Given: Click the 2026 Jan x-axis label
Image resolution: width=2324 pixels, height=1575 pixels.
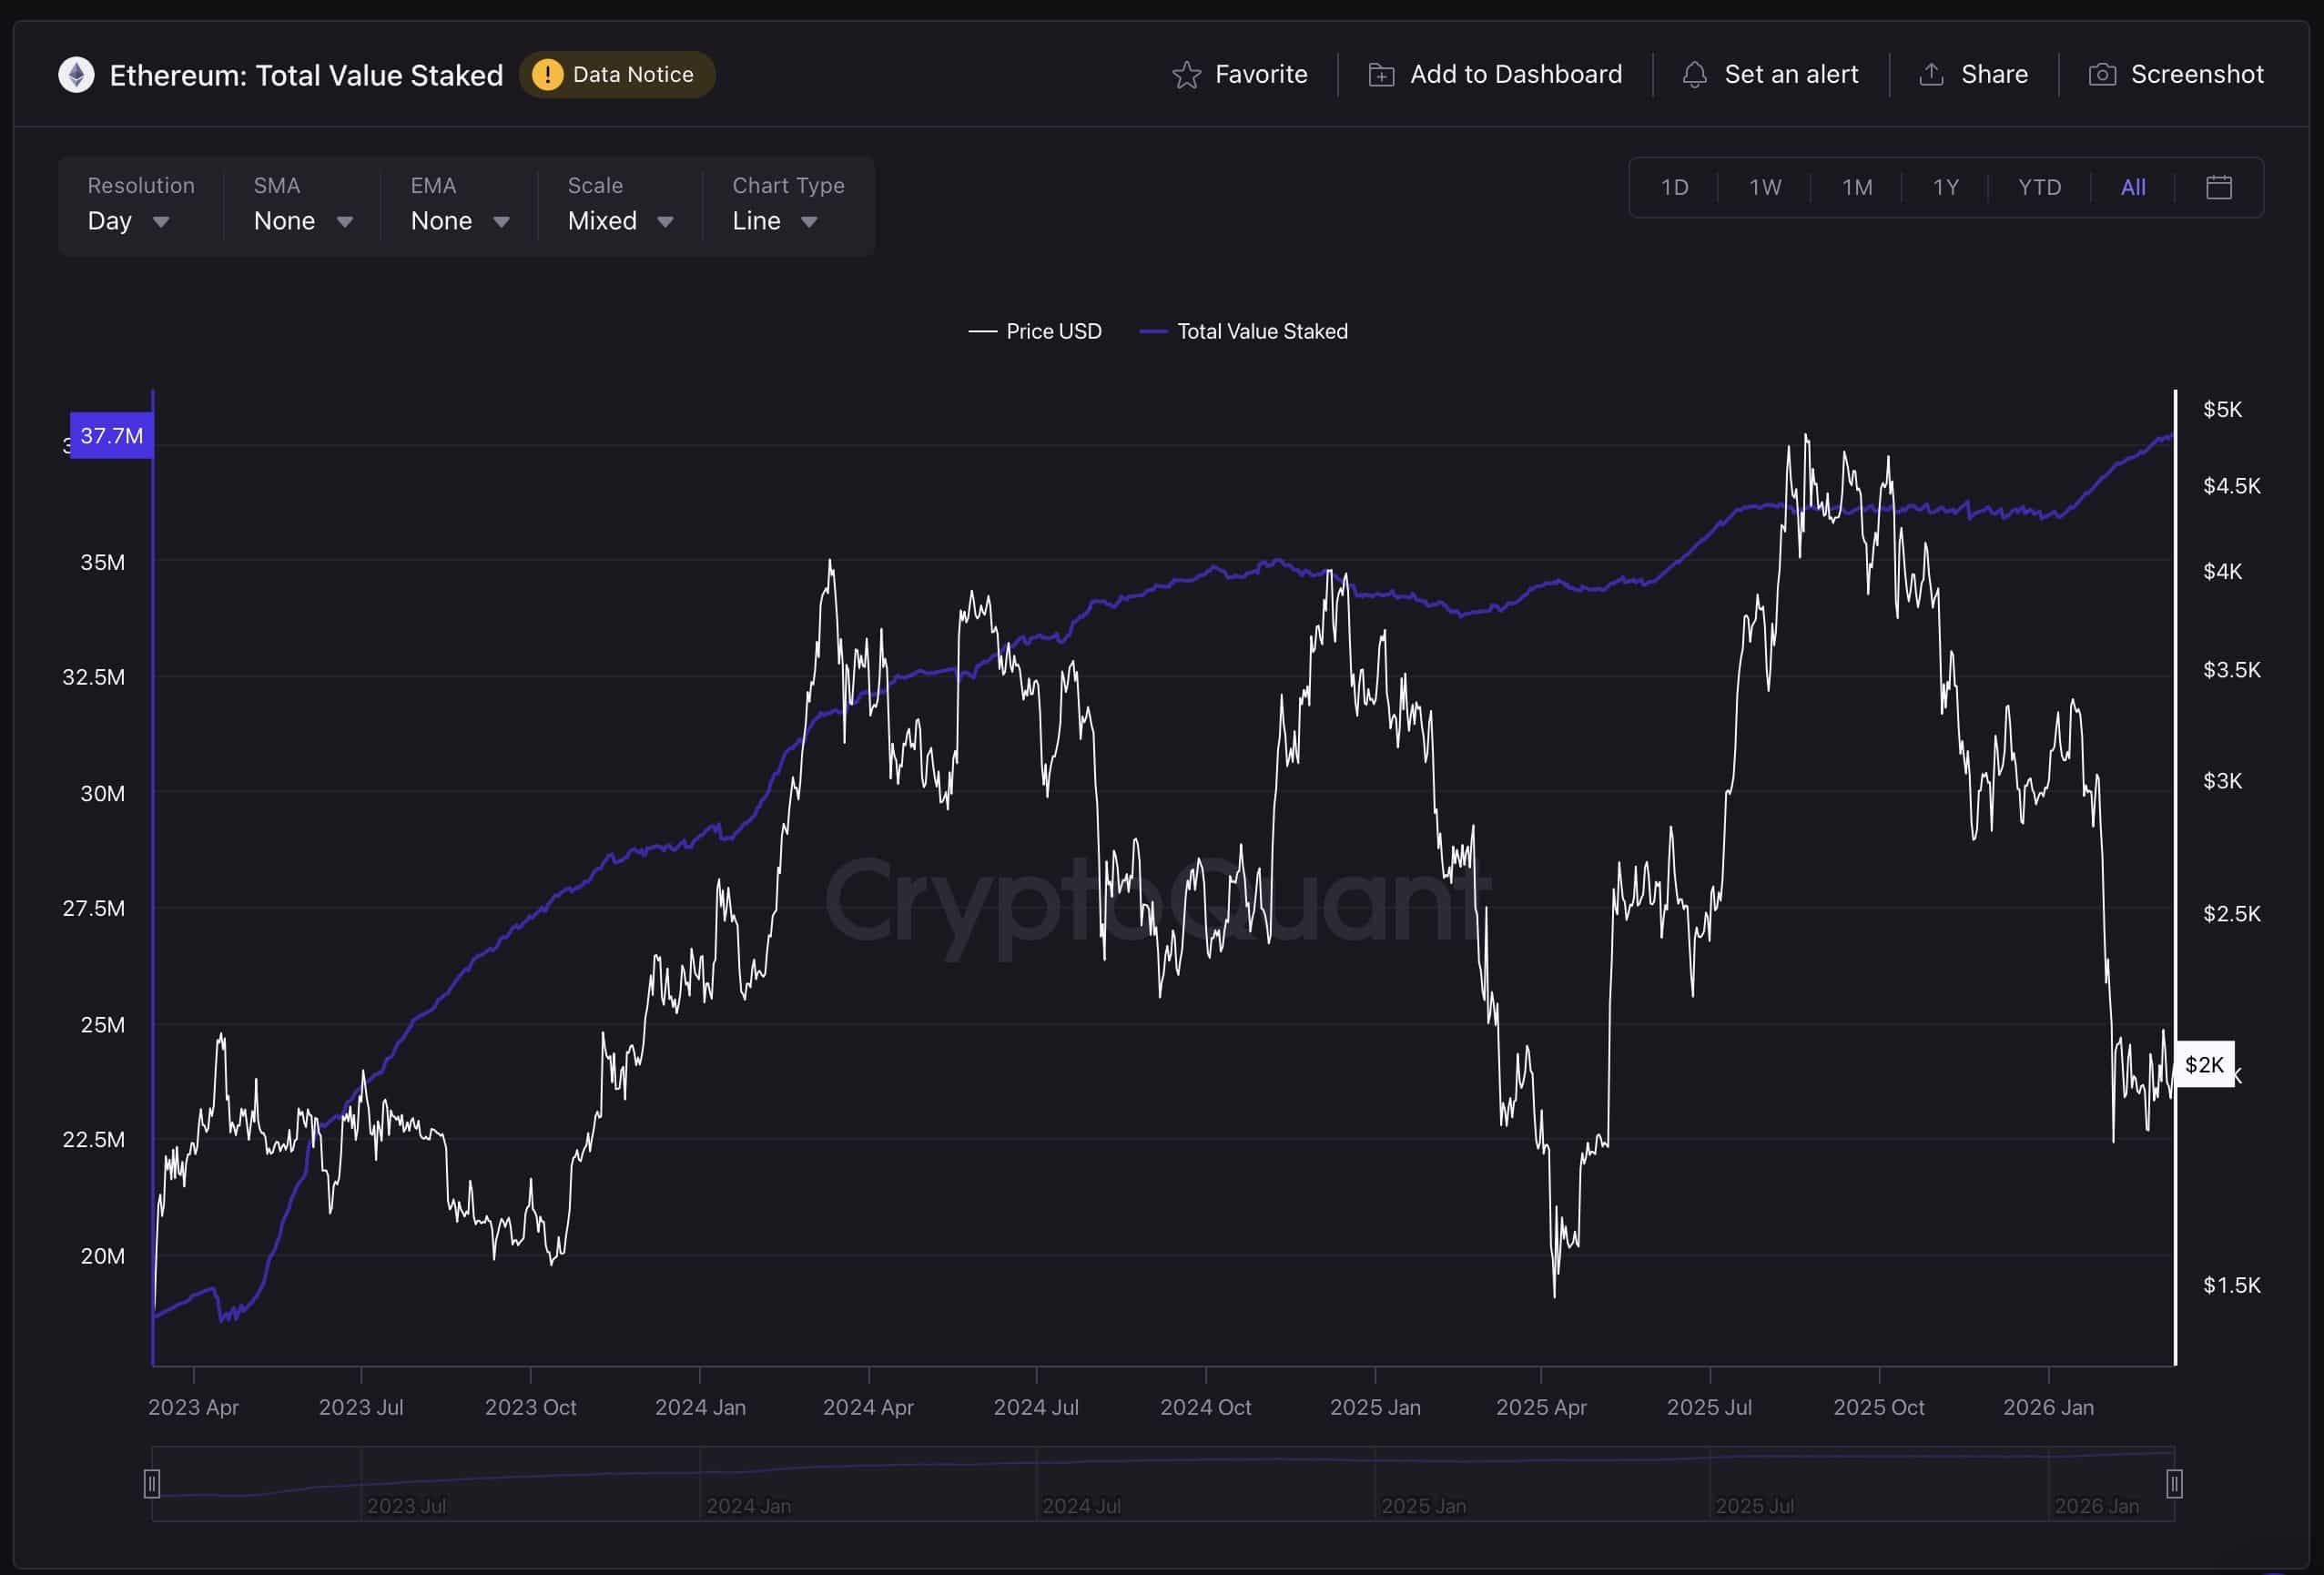Looking at the screenshot, I should pyautogui.click(x=2048, y=1407).
